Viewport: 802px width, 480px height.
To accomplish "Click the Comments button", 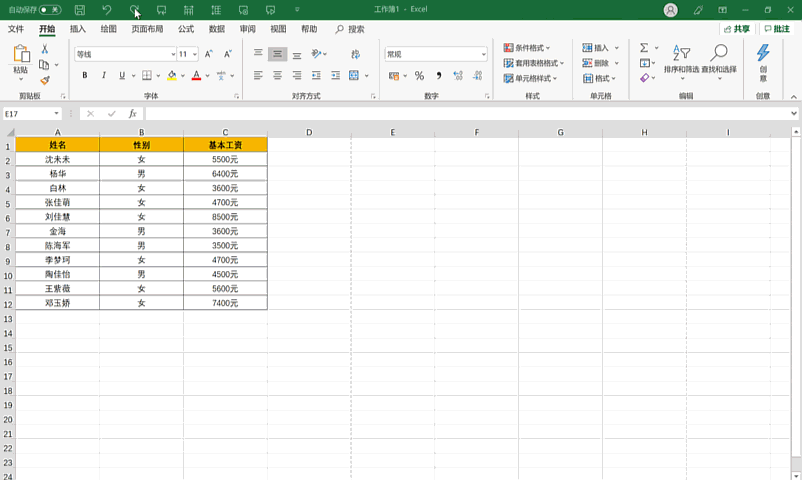I will [x=777, y=29].
